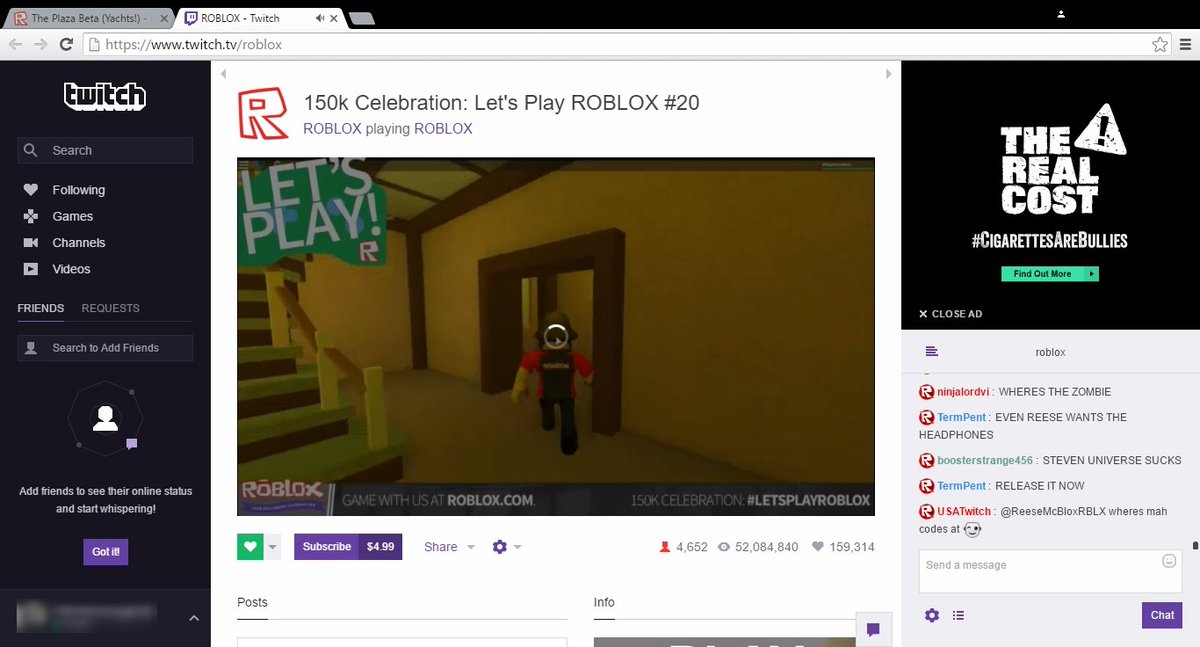Click the ROBLOX channel name link
Image resolution: width=1200 pixels, height=647 pixels.
click(x=332, y=129)
